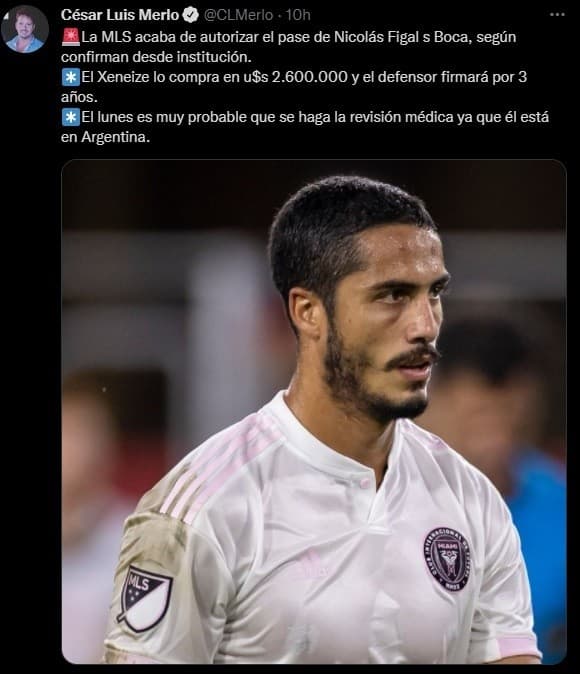Click the word 'años.' in the tweet
This screenshot has height=674, width=580.
(x=79, y=97)
